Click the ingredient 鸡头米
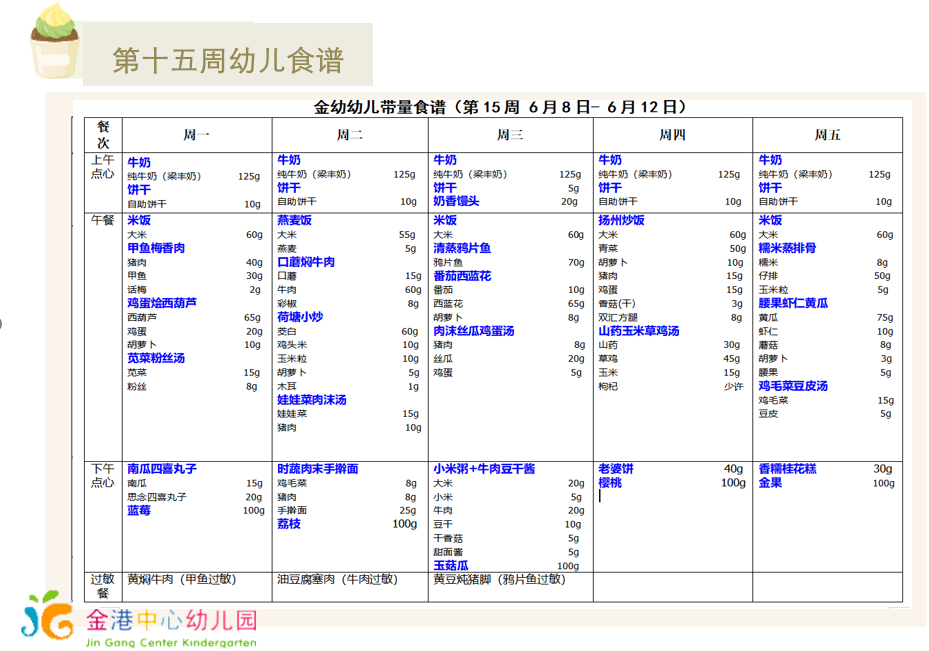 point(292,345)
